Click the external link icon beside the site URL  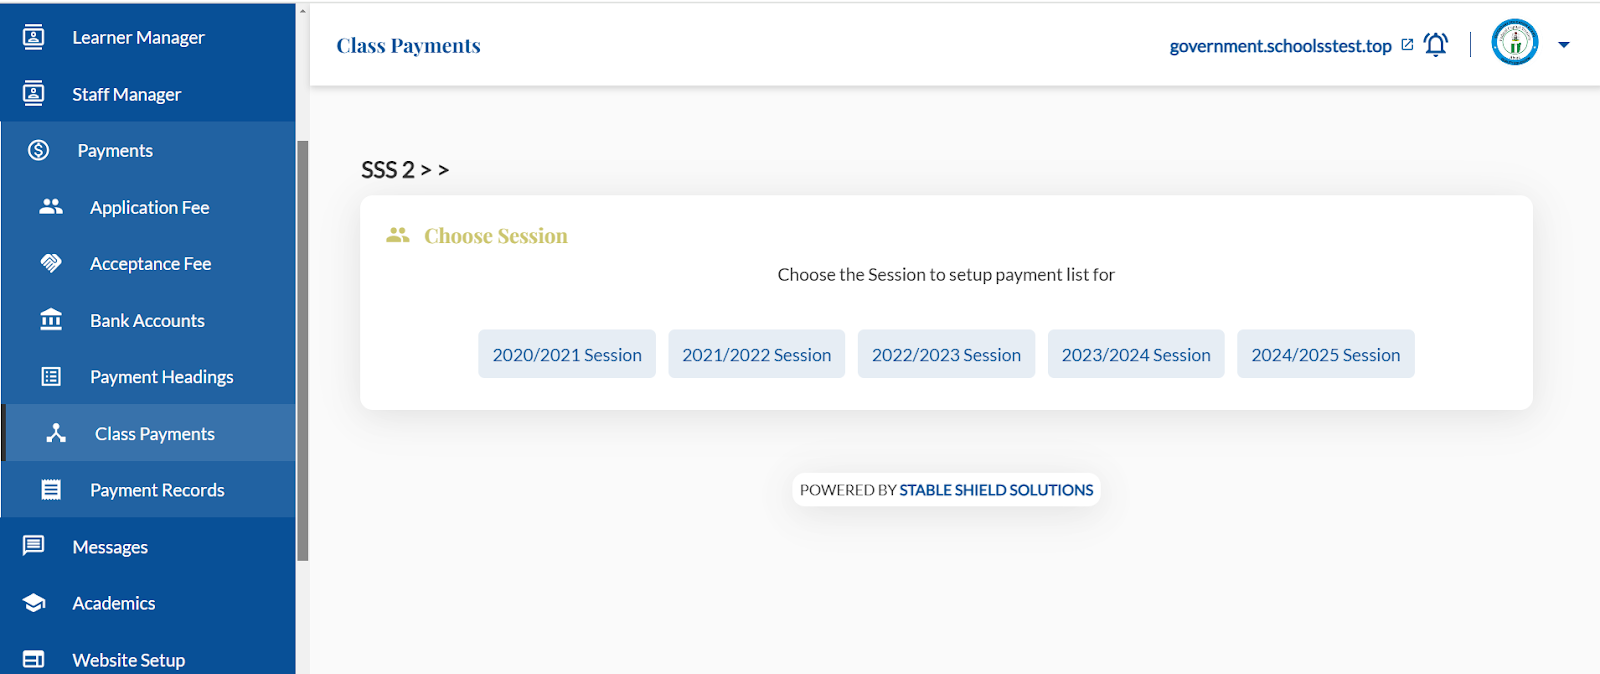pos(1407,45)
